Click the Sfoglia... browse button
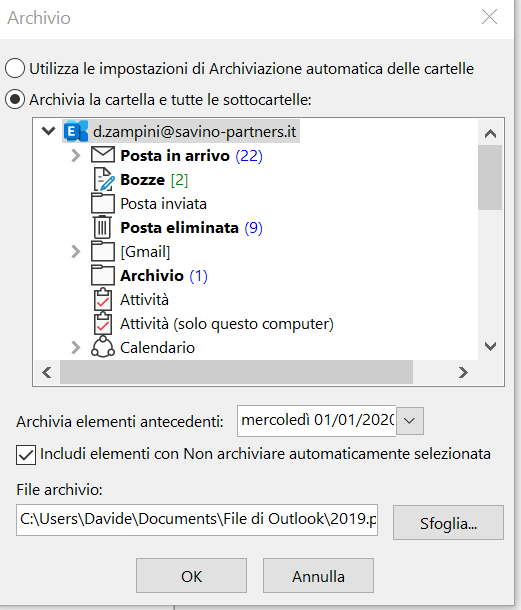This screenshot has width=521, height=610. click(x=448, y=523)
